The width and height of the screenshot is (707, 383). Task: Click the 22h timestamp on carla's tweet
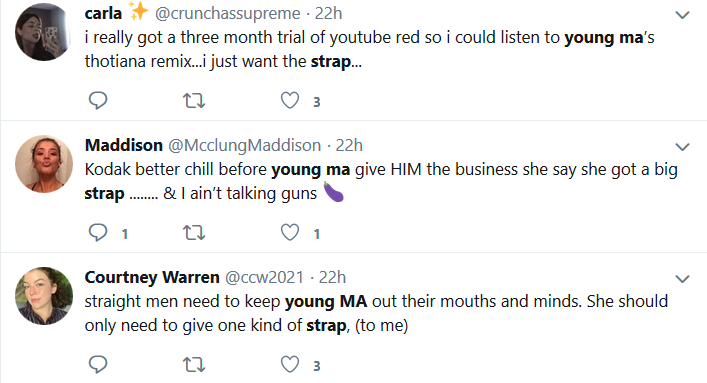click(x=328, y=14)
